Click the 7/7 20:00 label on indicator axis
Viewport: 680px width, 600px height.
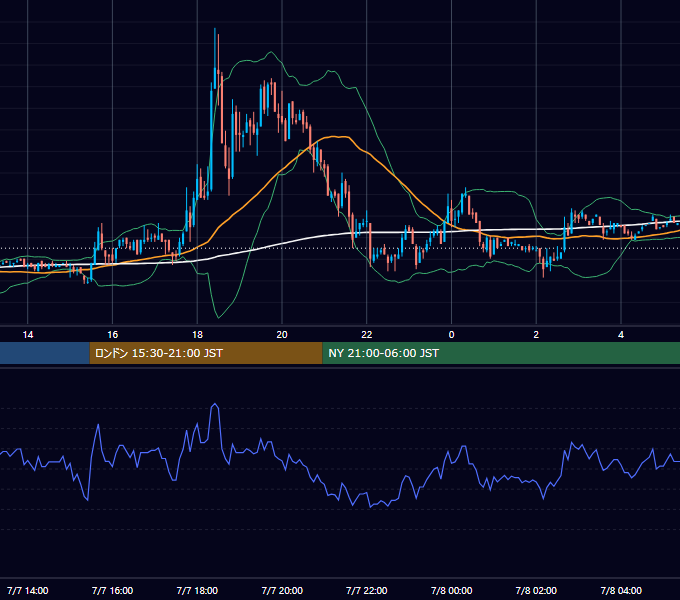tap(282, 590)
